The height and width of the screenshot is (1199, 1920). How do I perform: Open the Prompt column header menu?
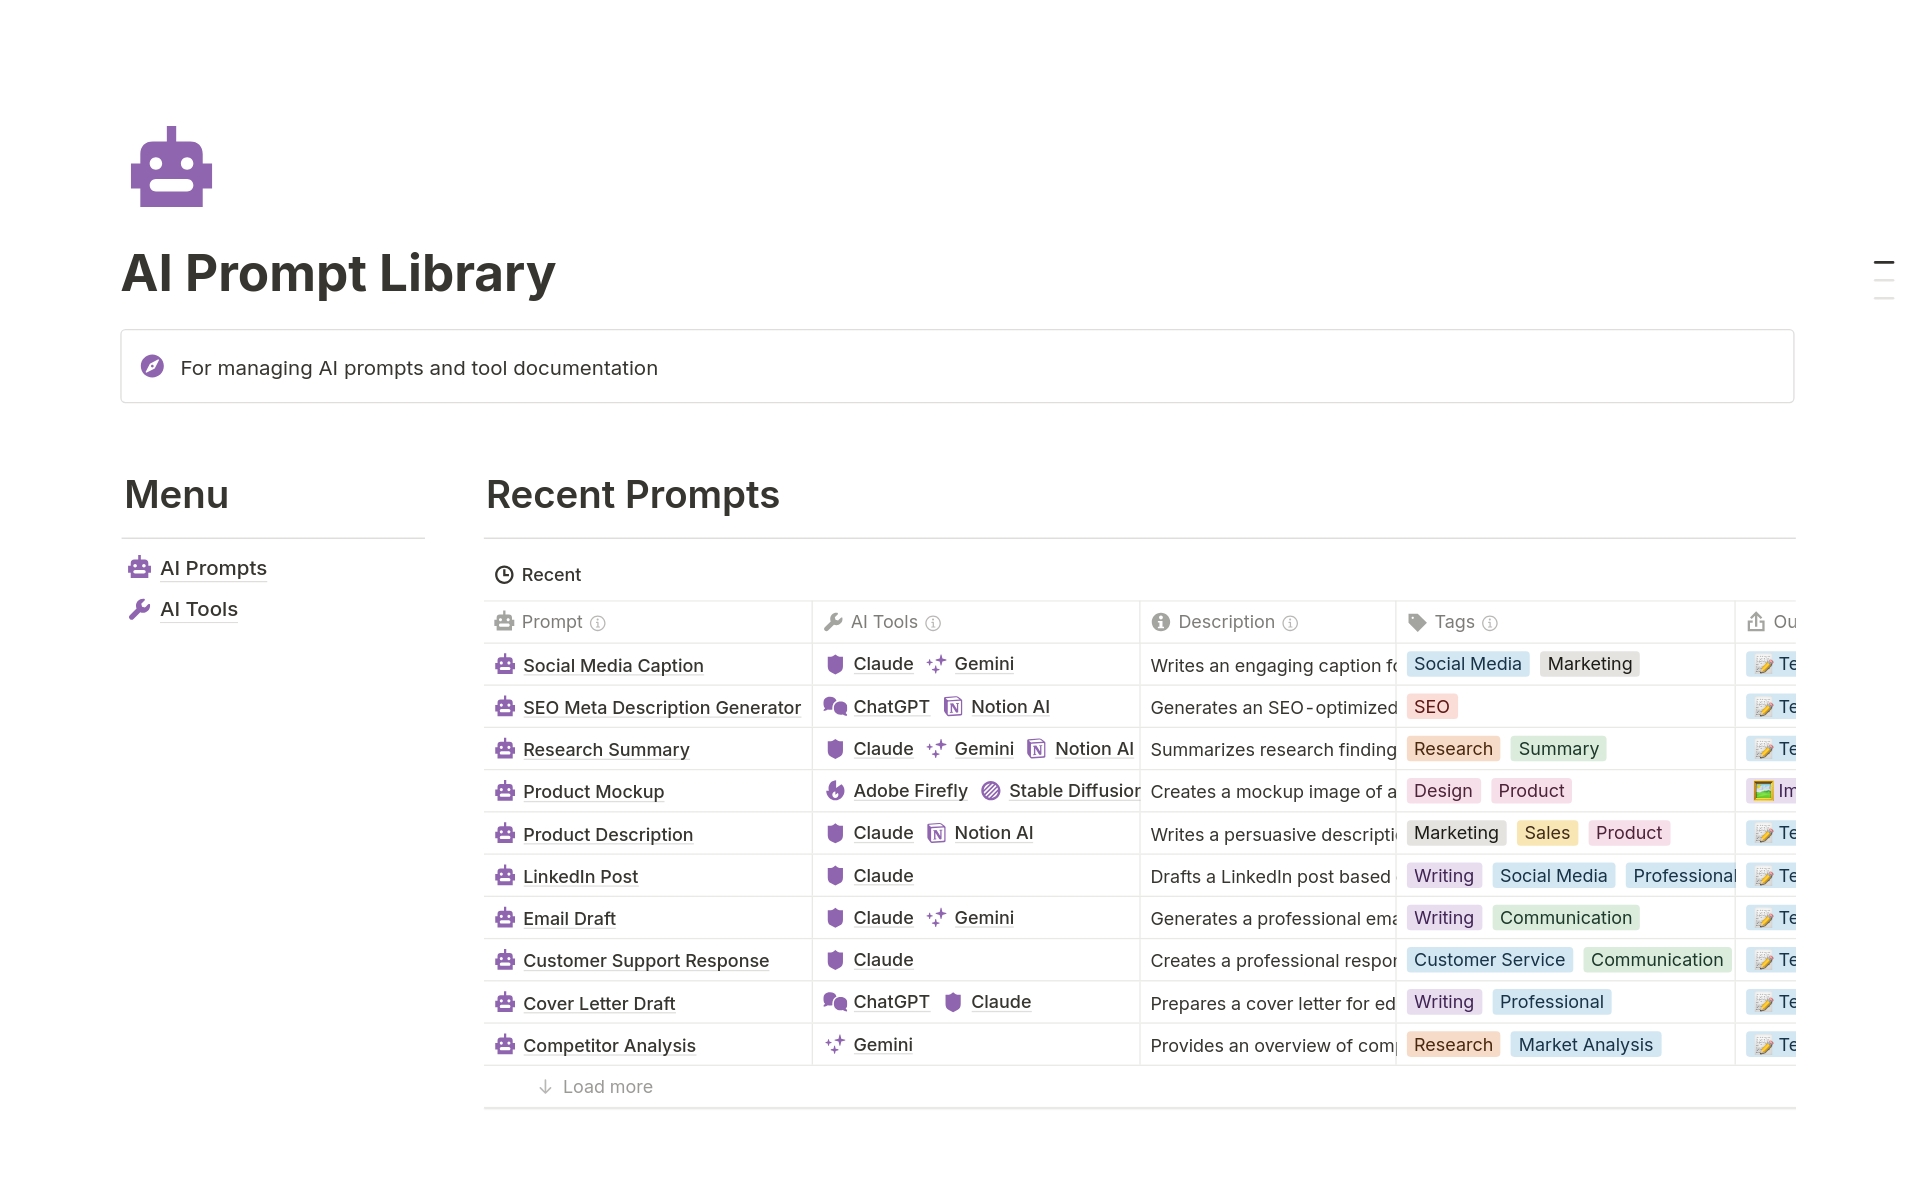[x=551, y=622]
